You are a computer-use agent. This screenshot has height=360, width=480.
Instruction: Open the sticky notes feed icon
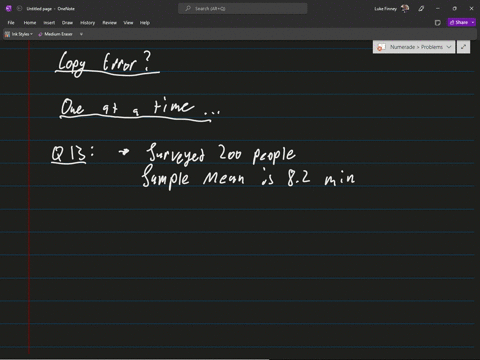click(x=438, y=23)
